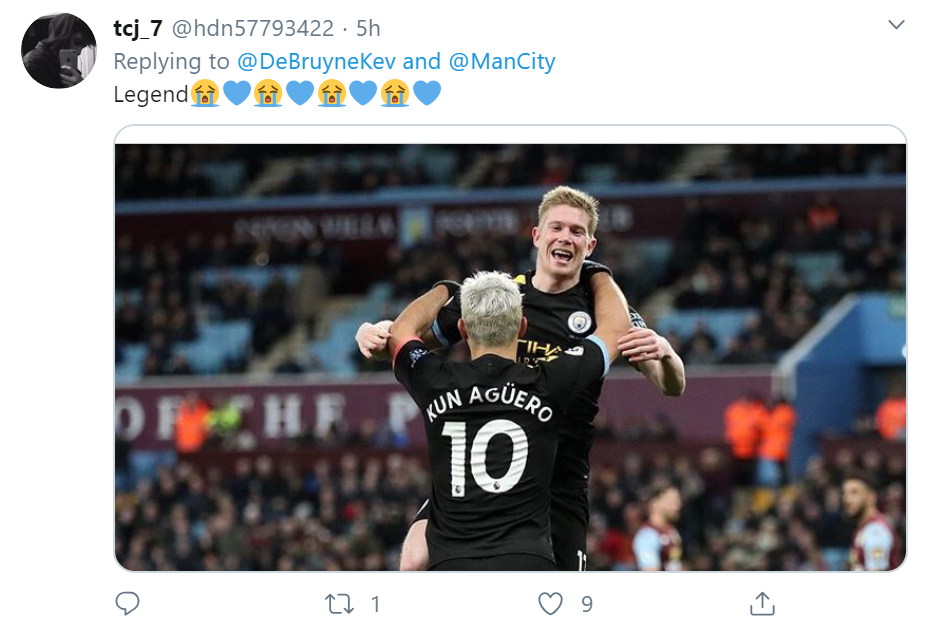The image size is (926, 628).
Task: Click the 5h timestamp
Action: point(368,28)
